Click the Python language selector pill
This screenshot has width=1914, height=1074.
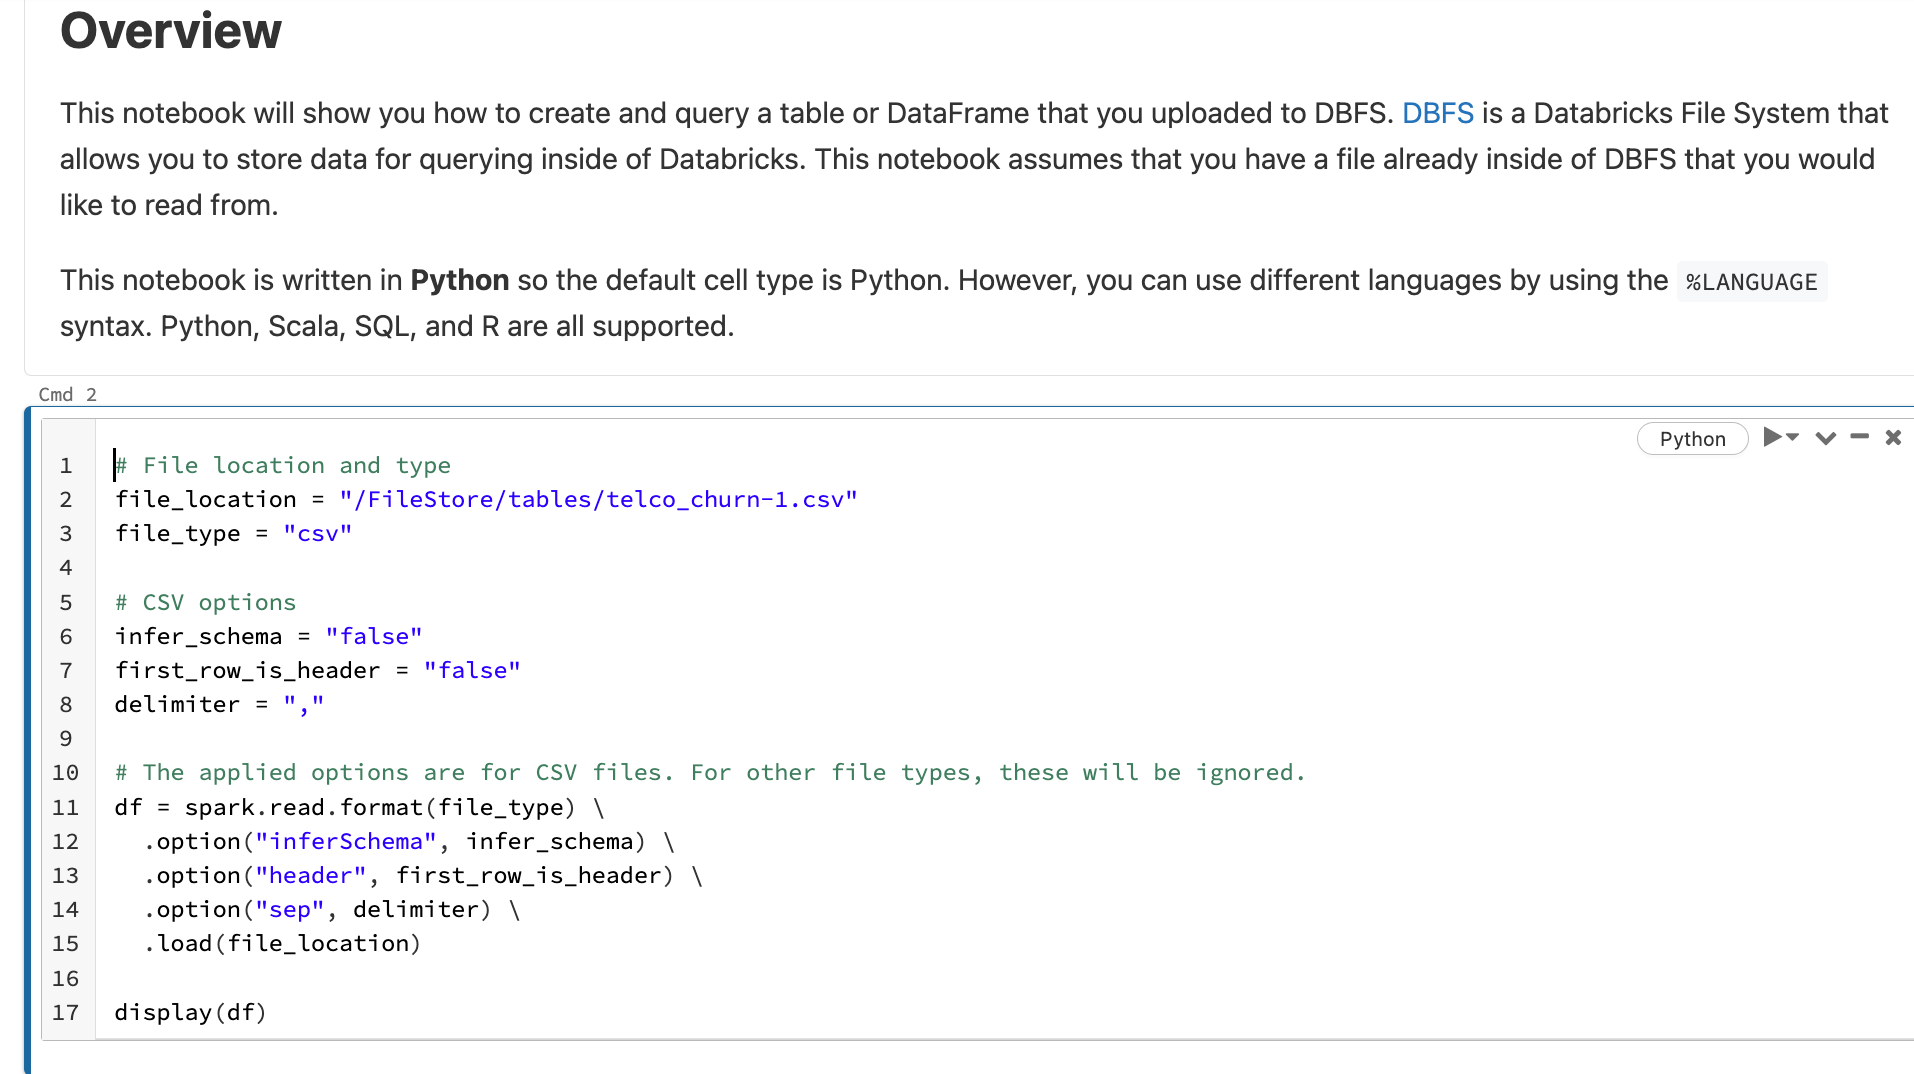(1692, 438)
